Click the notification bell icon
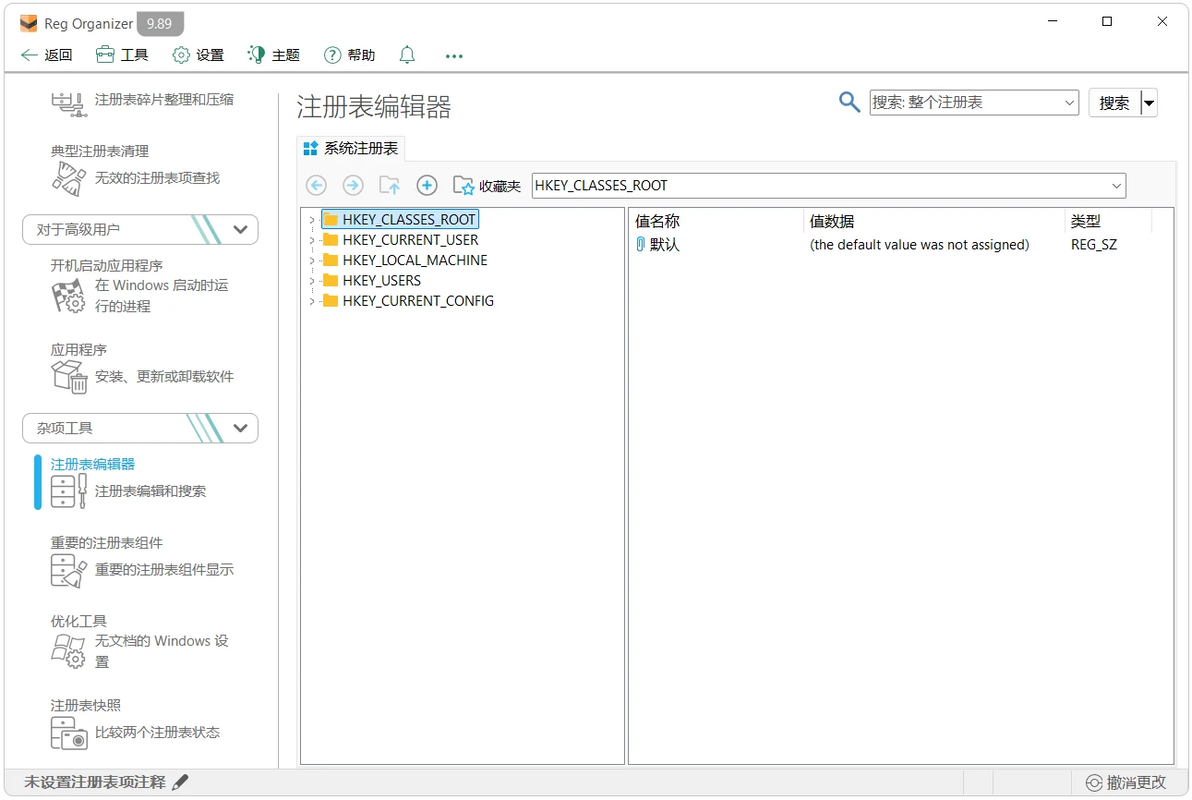 [407, 55]
